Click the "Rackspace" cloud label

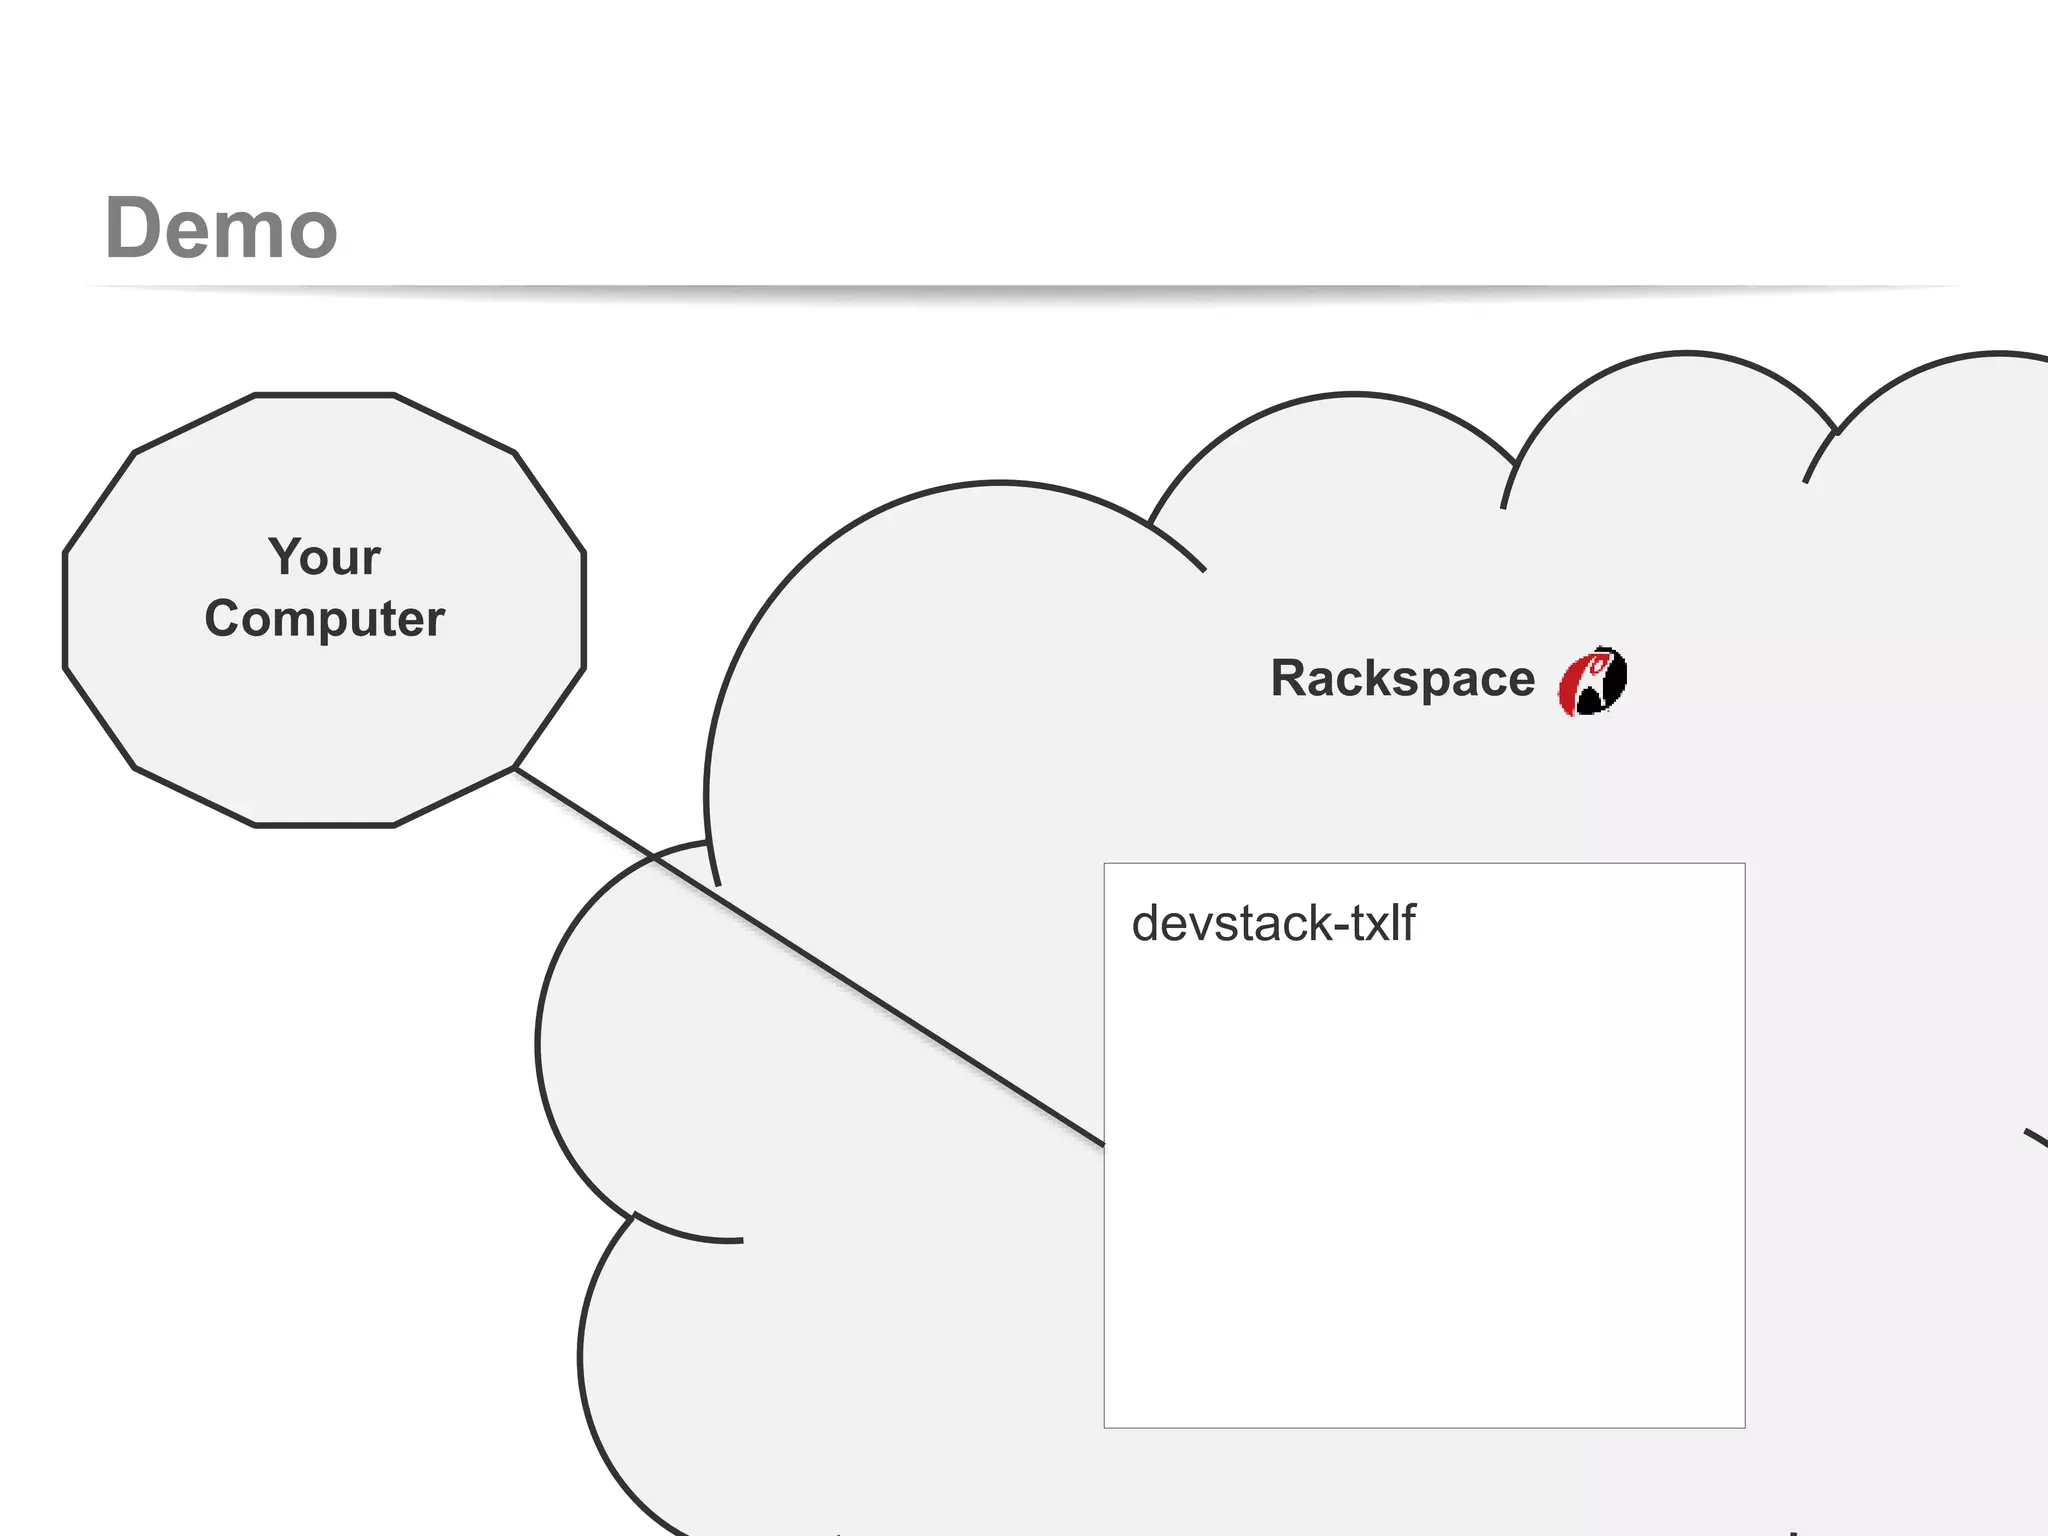click(x=1402, y=679)
